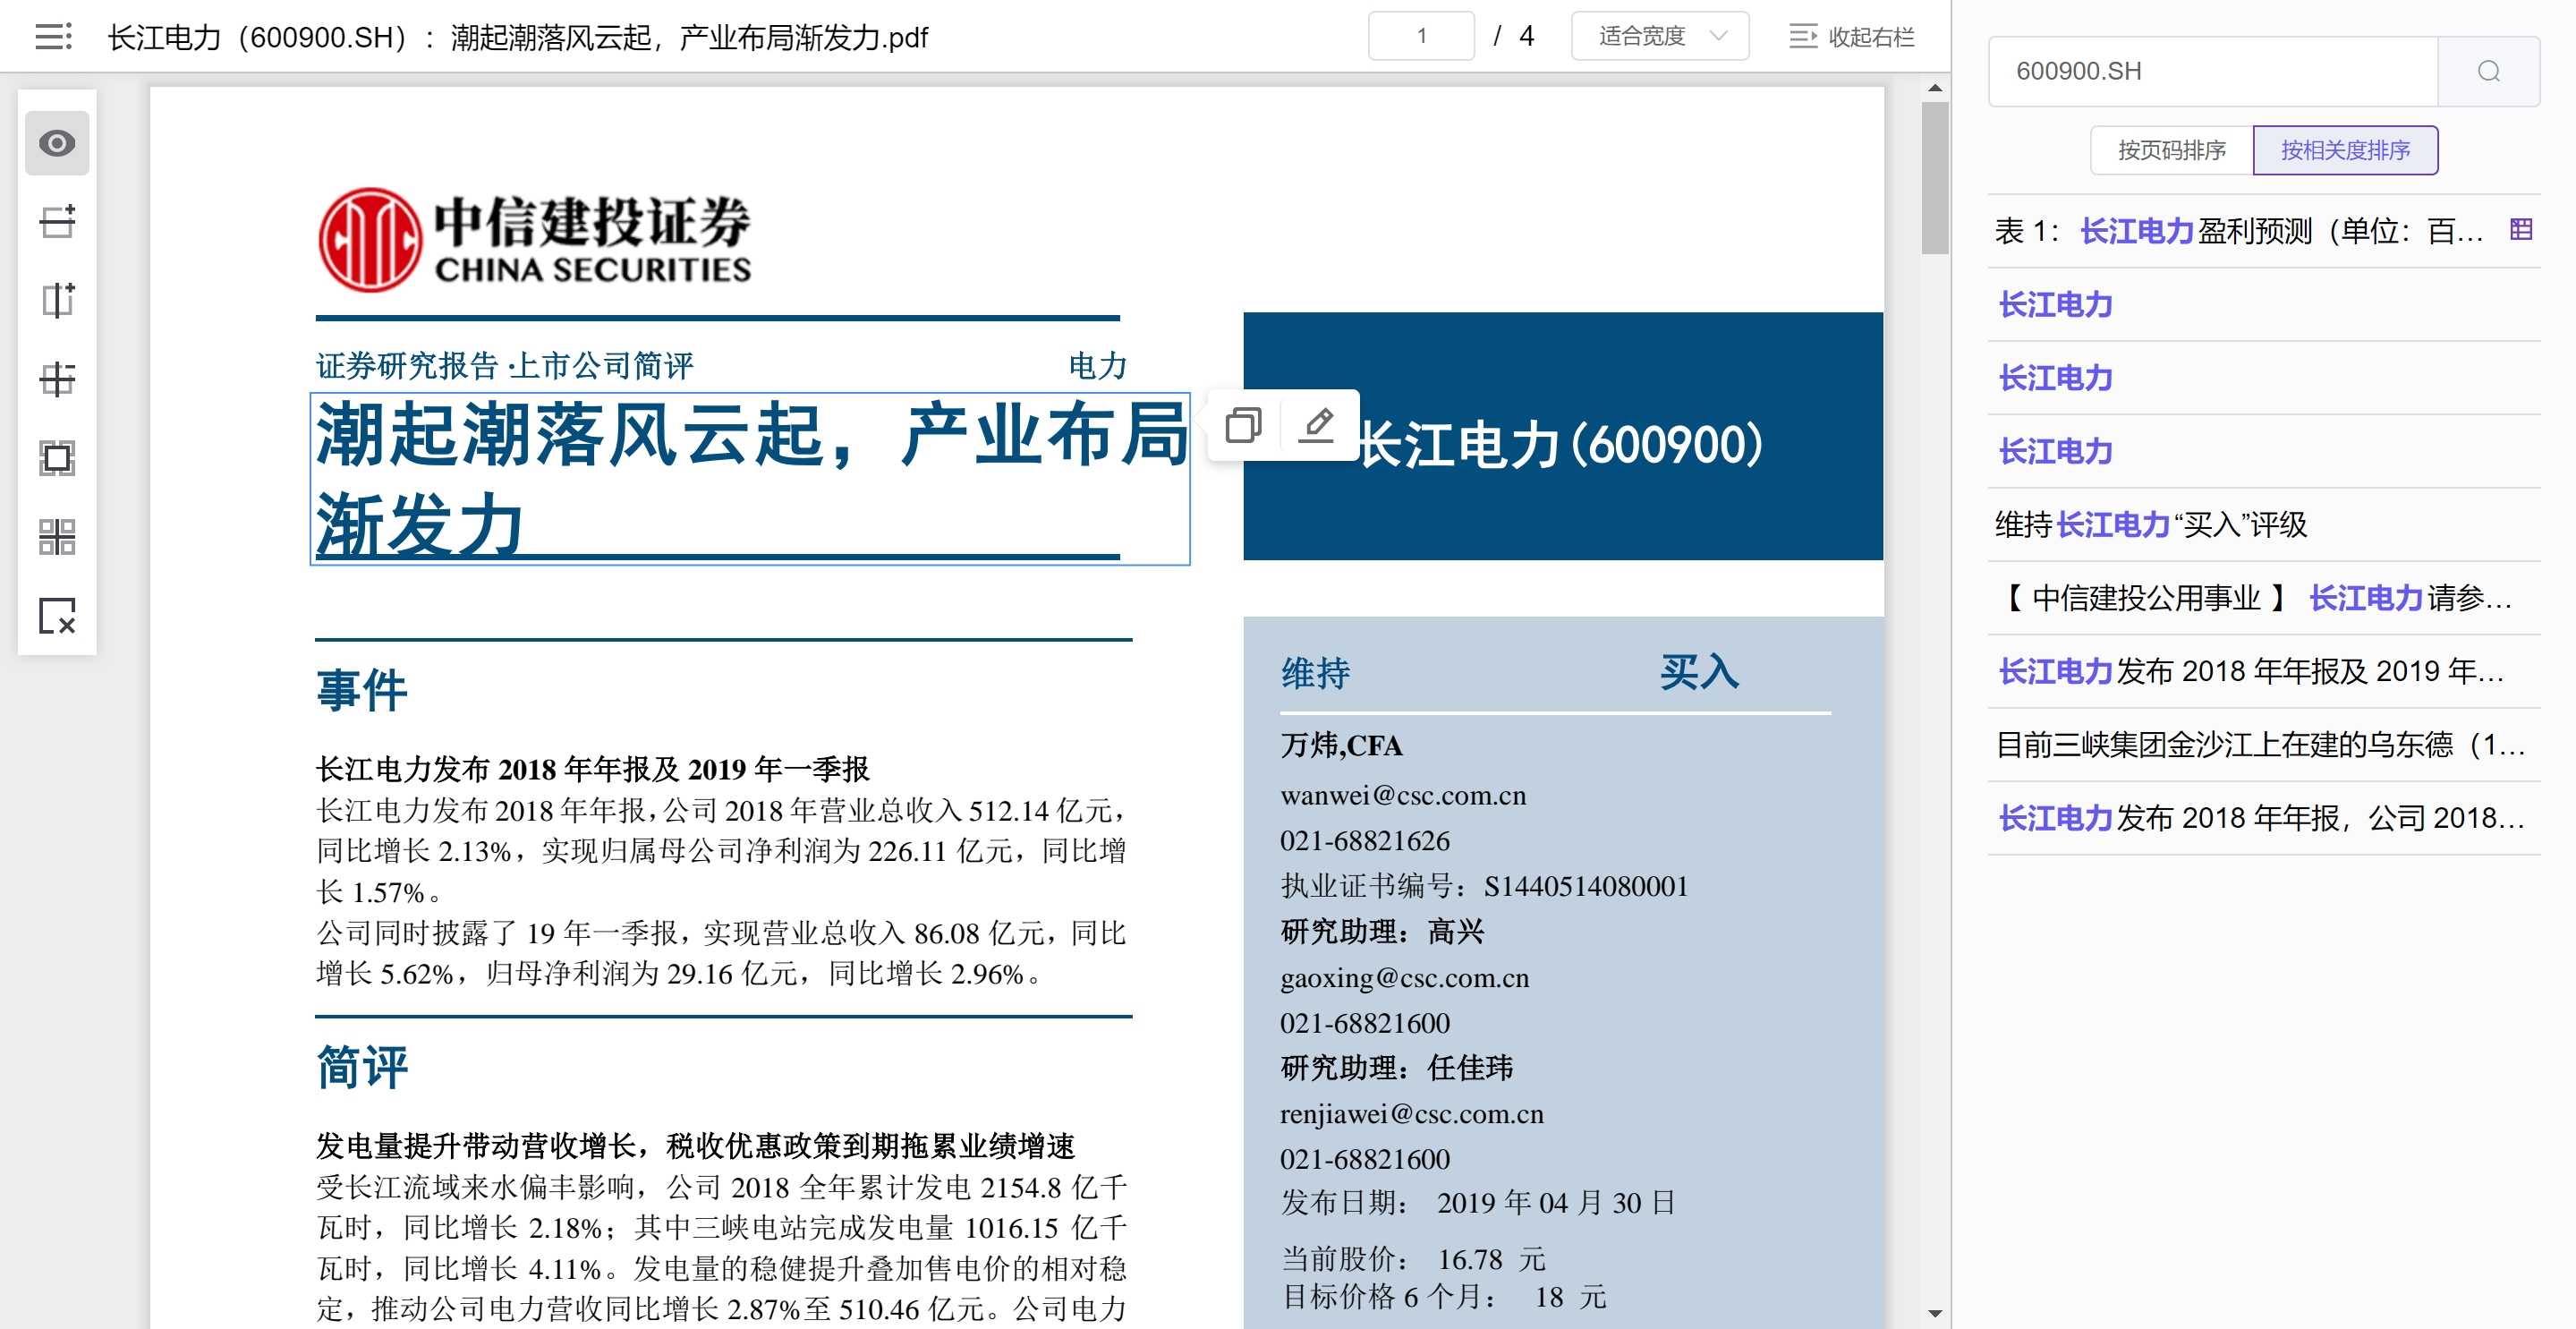
Task: Click the 买入 rating text
Action: pyautogui.click(x=1699, y=672)
